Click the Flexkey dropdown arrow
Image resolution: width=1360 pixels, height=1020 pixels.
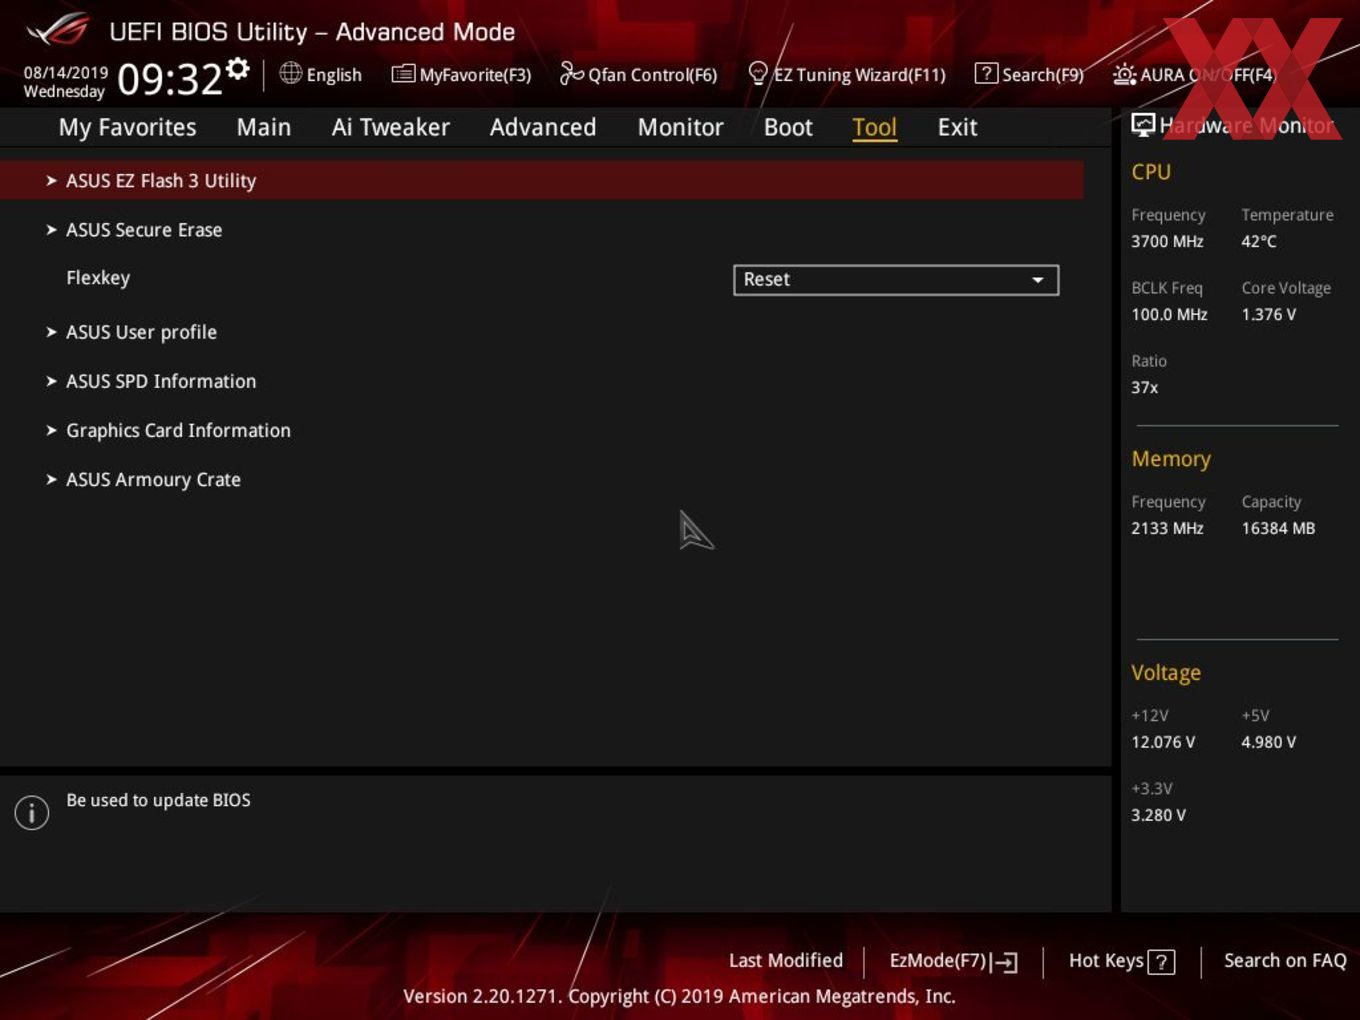(1038, 280)
